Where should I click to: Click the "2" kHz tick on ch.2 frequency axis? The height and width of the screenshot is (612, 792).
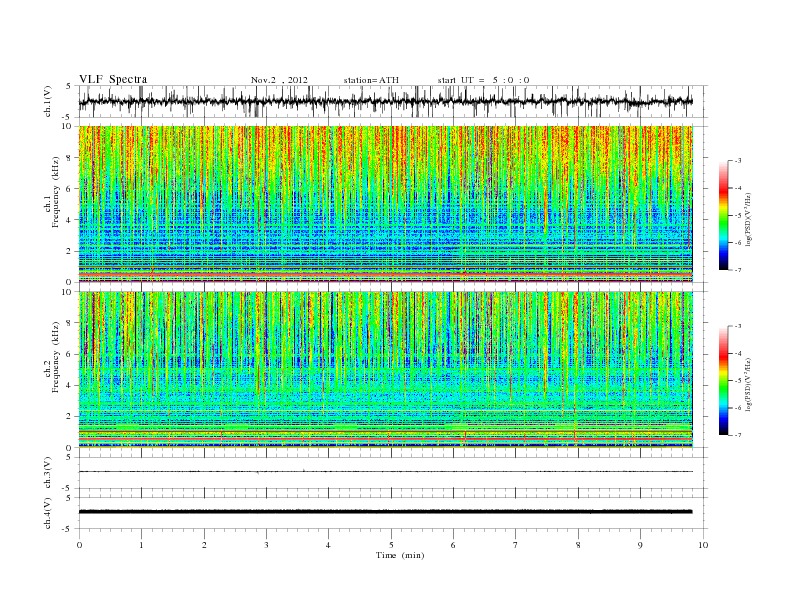click(69, 417)
